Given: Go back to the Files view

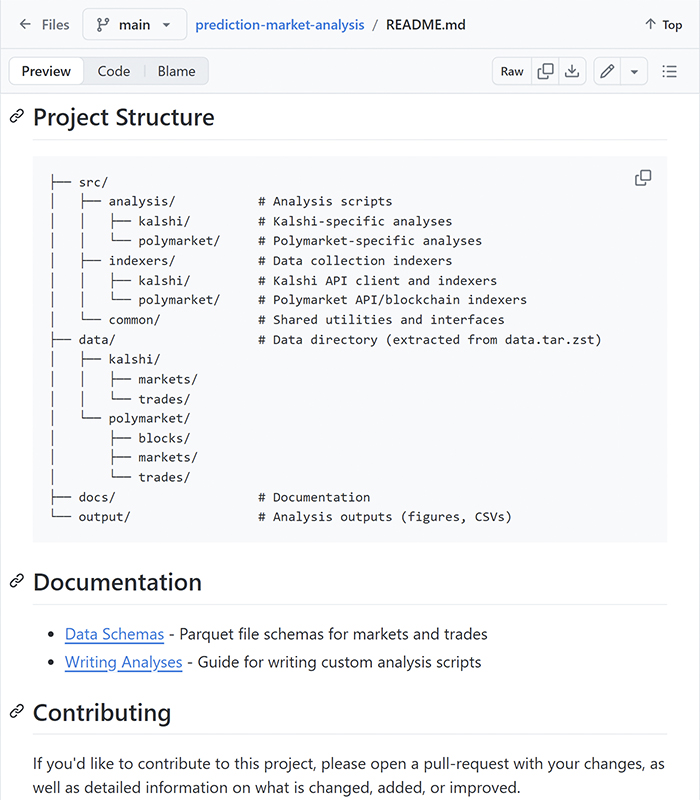Looking at the screenshot, I should click(44, 24).
